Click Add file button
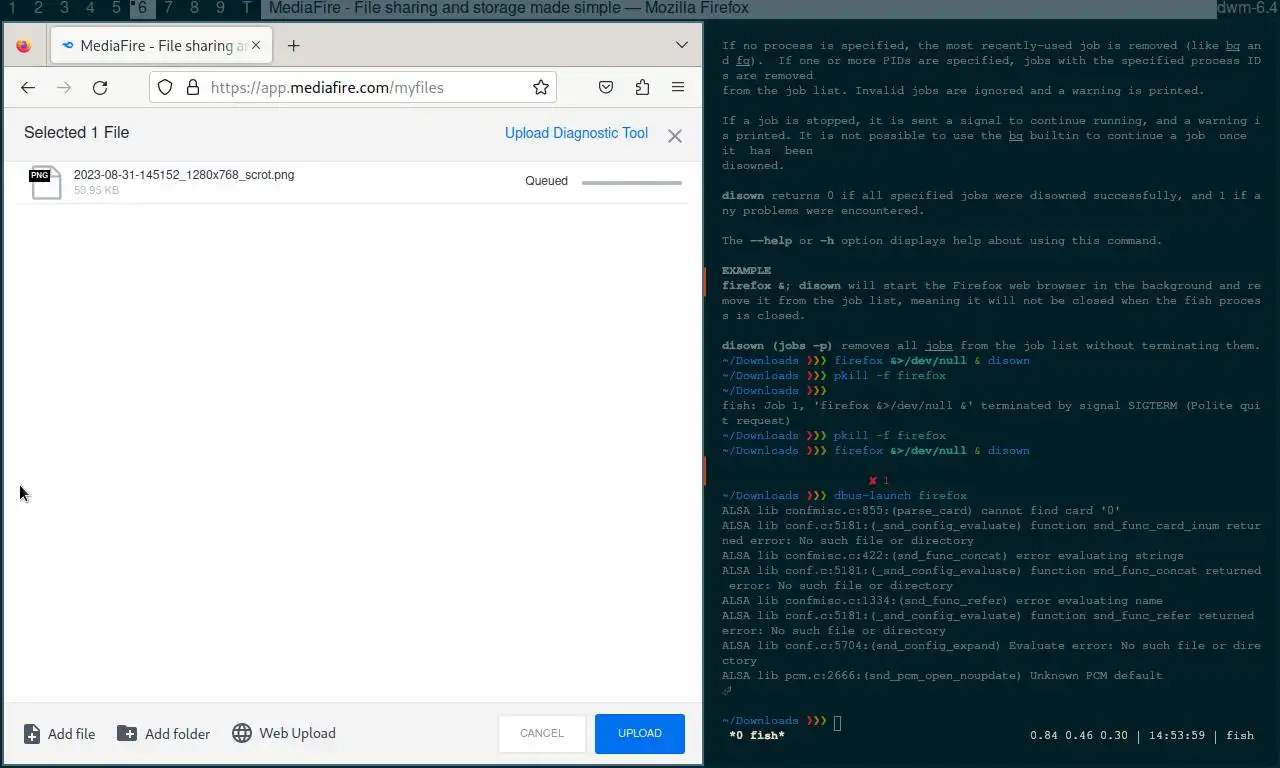The width and height of the screenshot is (1280, 768). pyautogui.click(x=59, y=734)
